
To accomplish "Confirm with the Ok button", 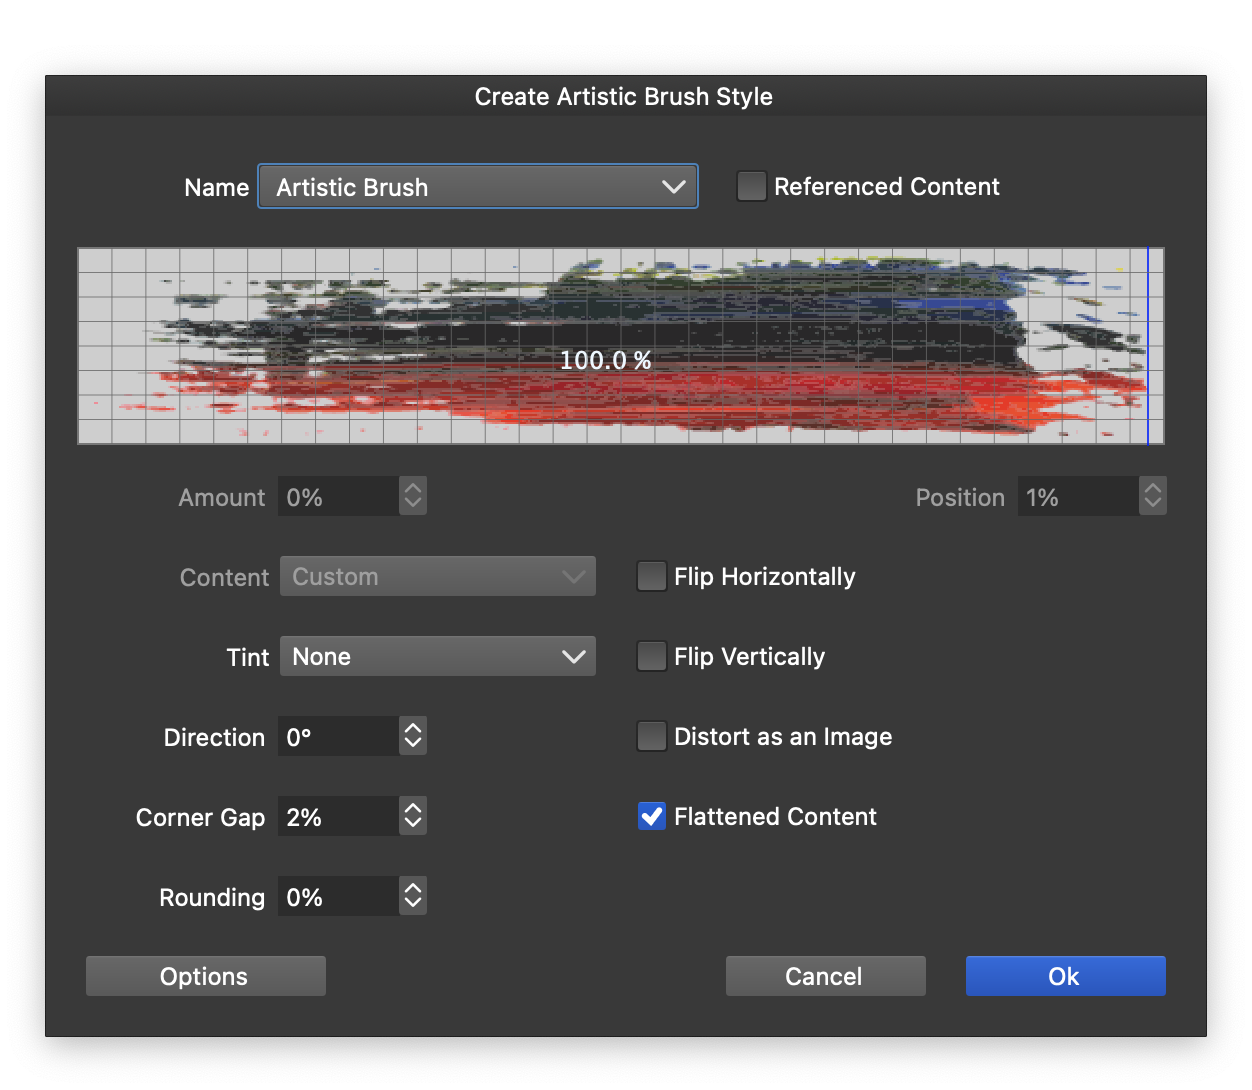I will pos(1065,976).
